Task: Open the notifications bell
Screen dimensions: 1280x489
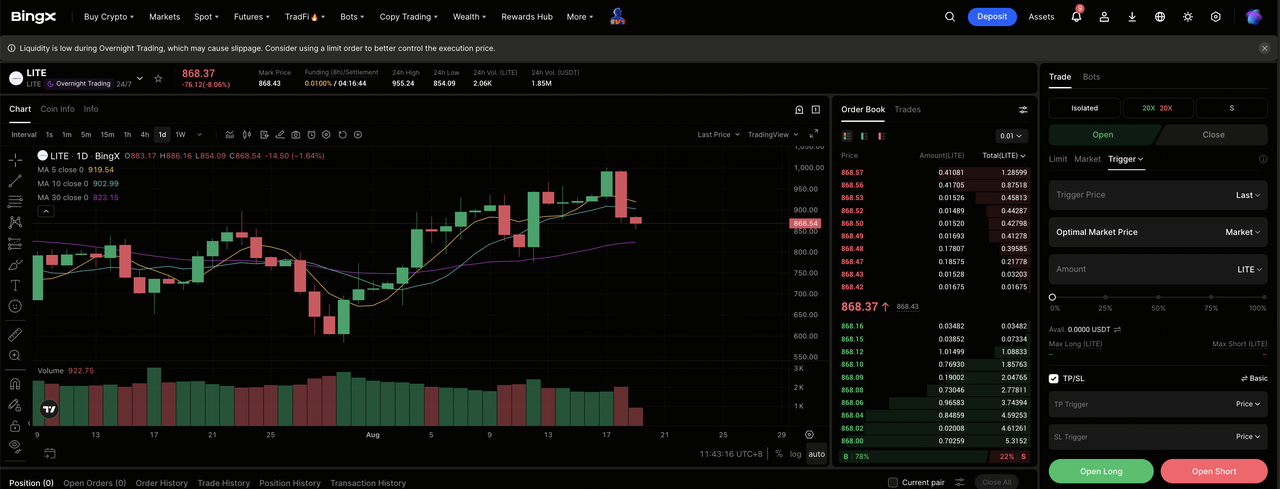Action: pyautogui.click(x=1076, y=17)
